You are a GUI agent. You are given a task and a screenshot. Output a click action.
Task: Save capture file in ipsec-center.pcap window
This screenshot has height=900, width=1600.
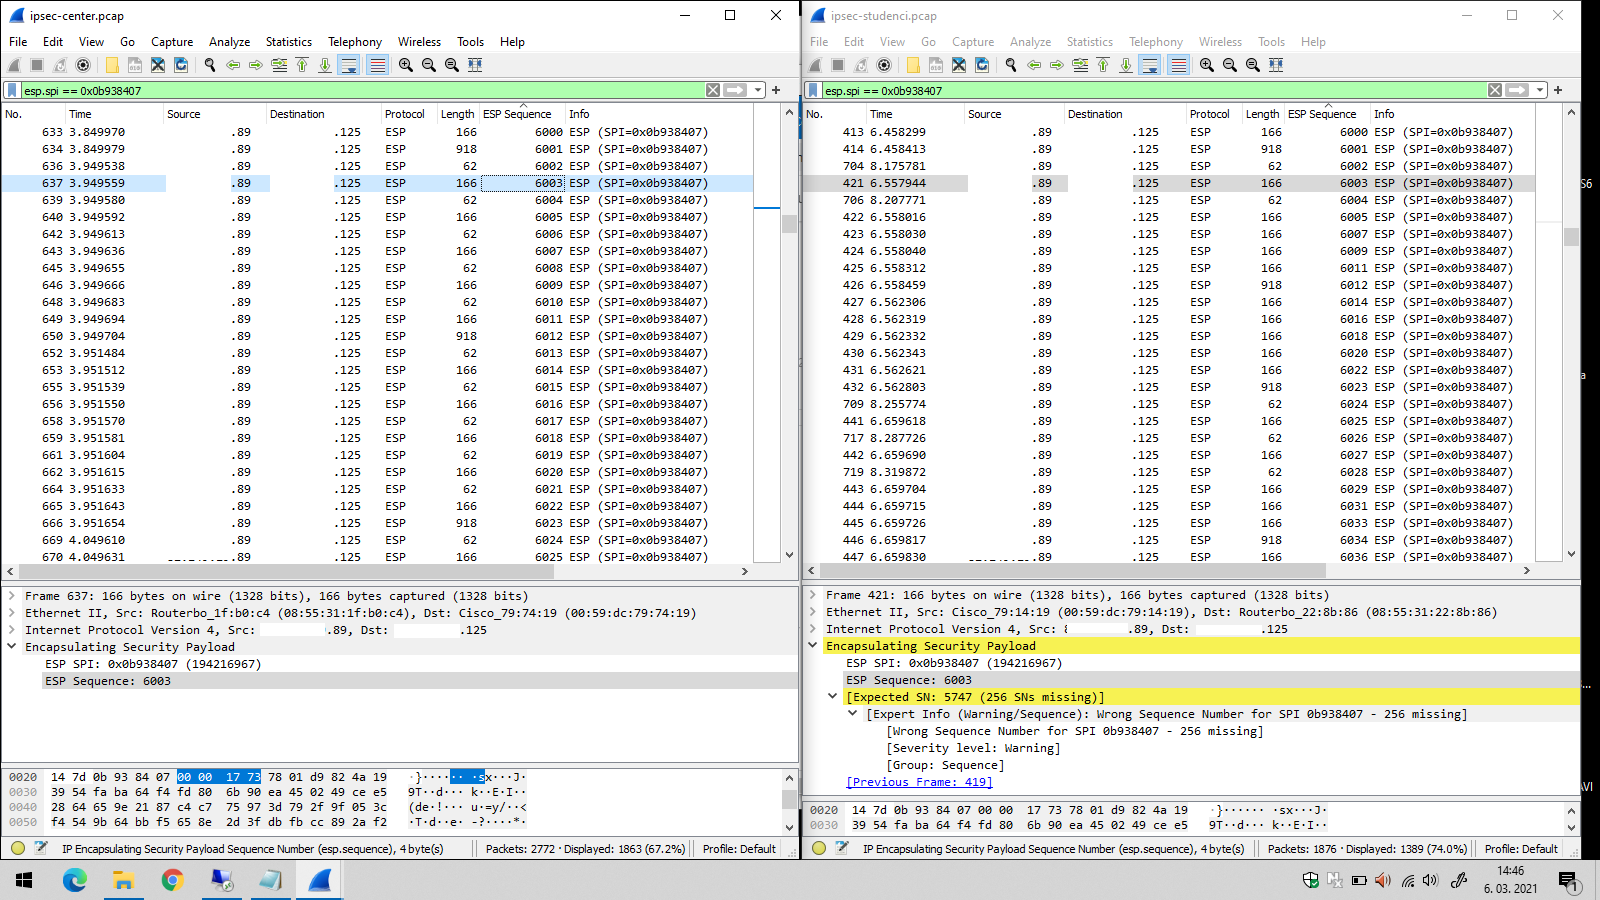coord(135,65)
